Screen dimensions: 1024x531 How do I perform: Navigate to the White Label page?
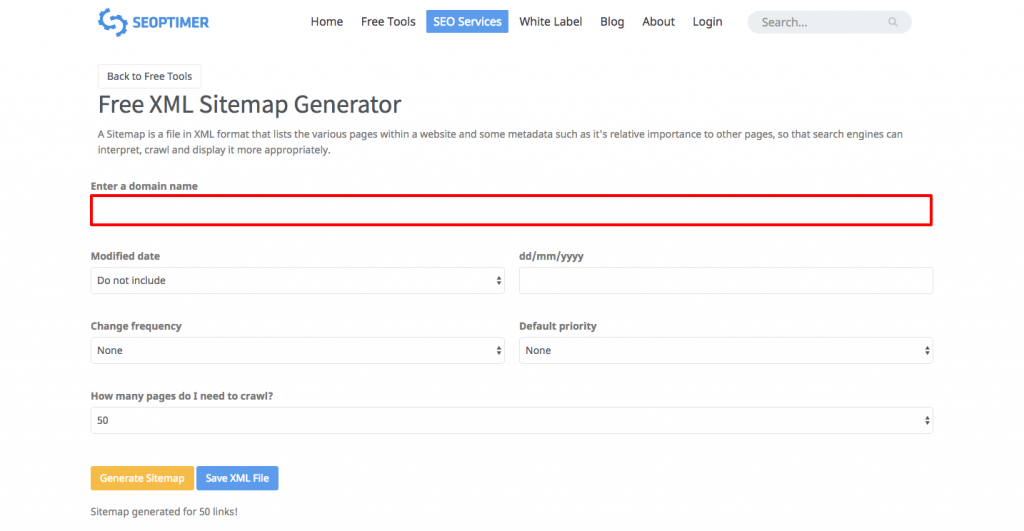tap(550, 22)
